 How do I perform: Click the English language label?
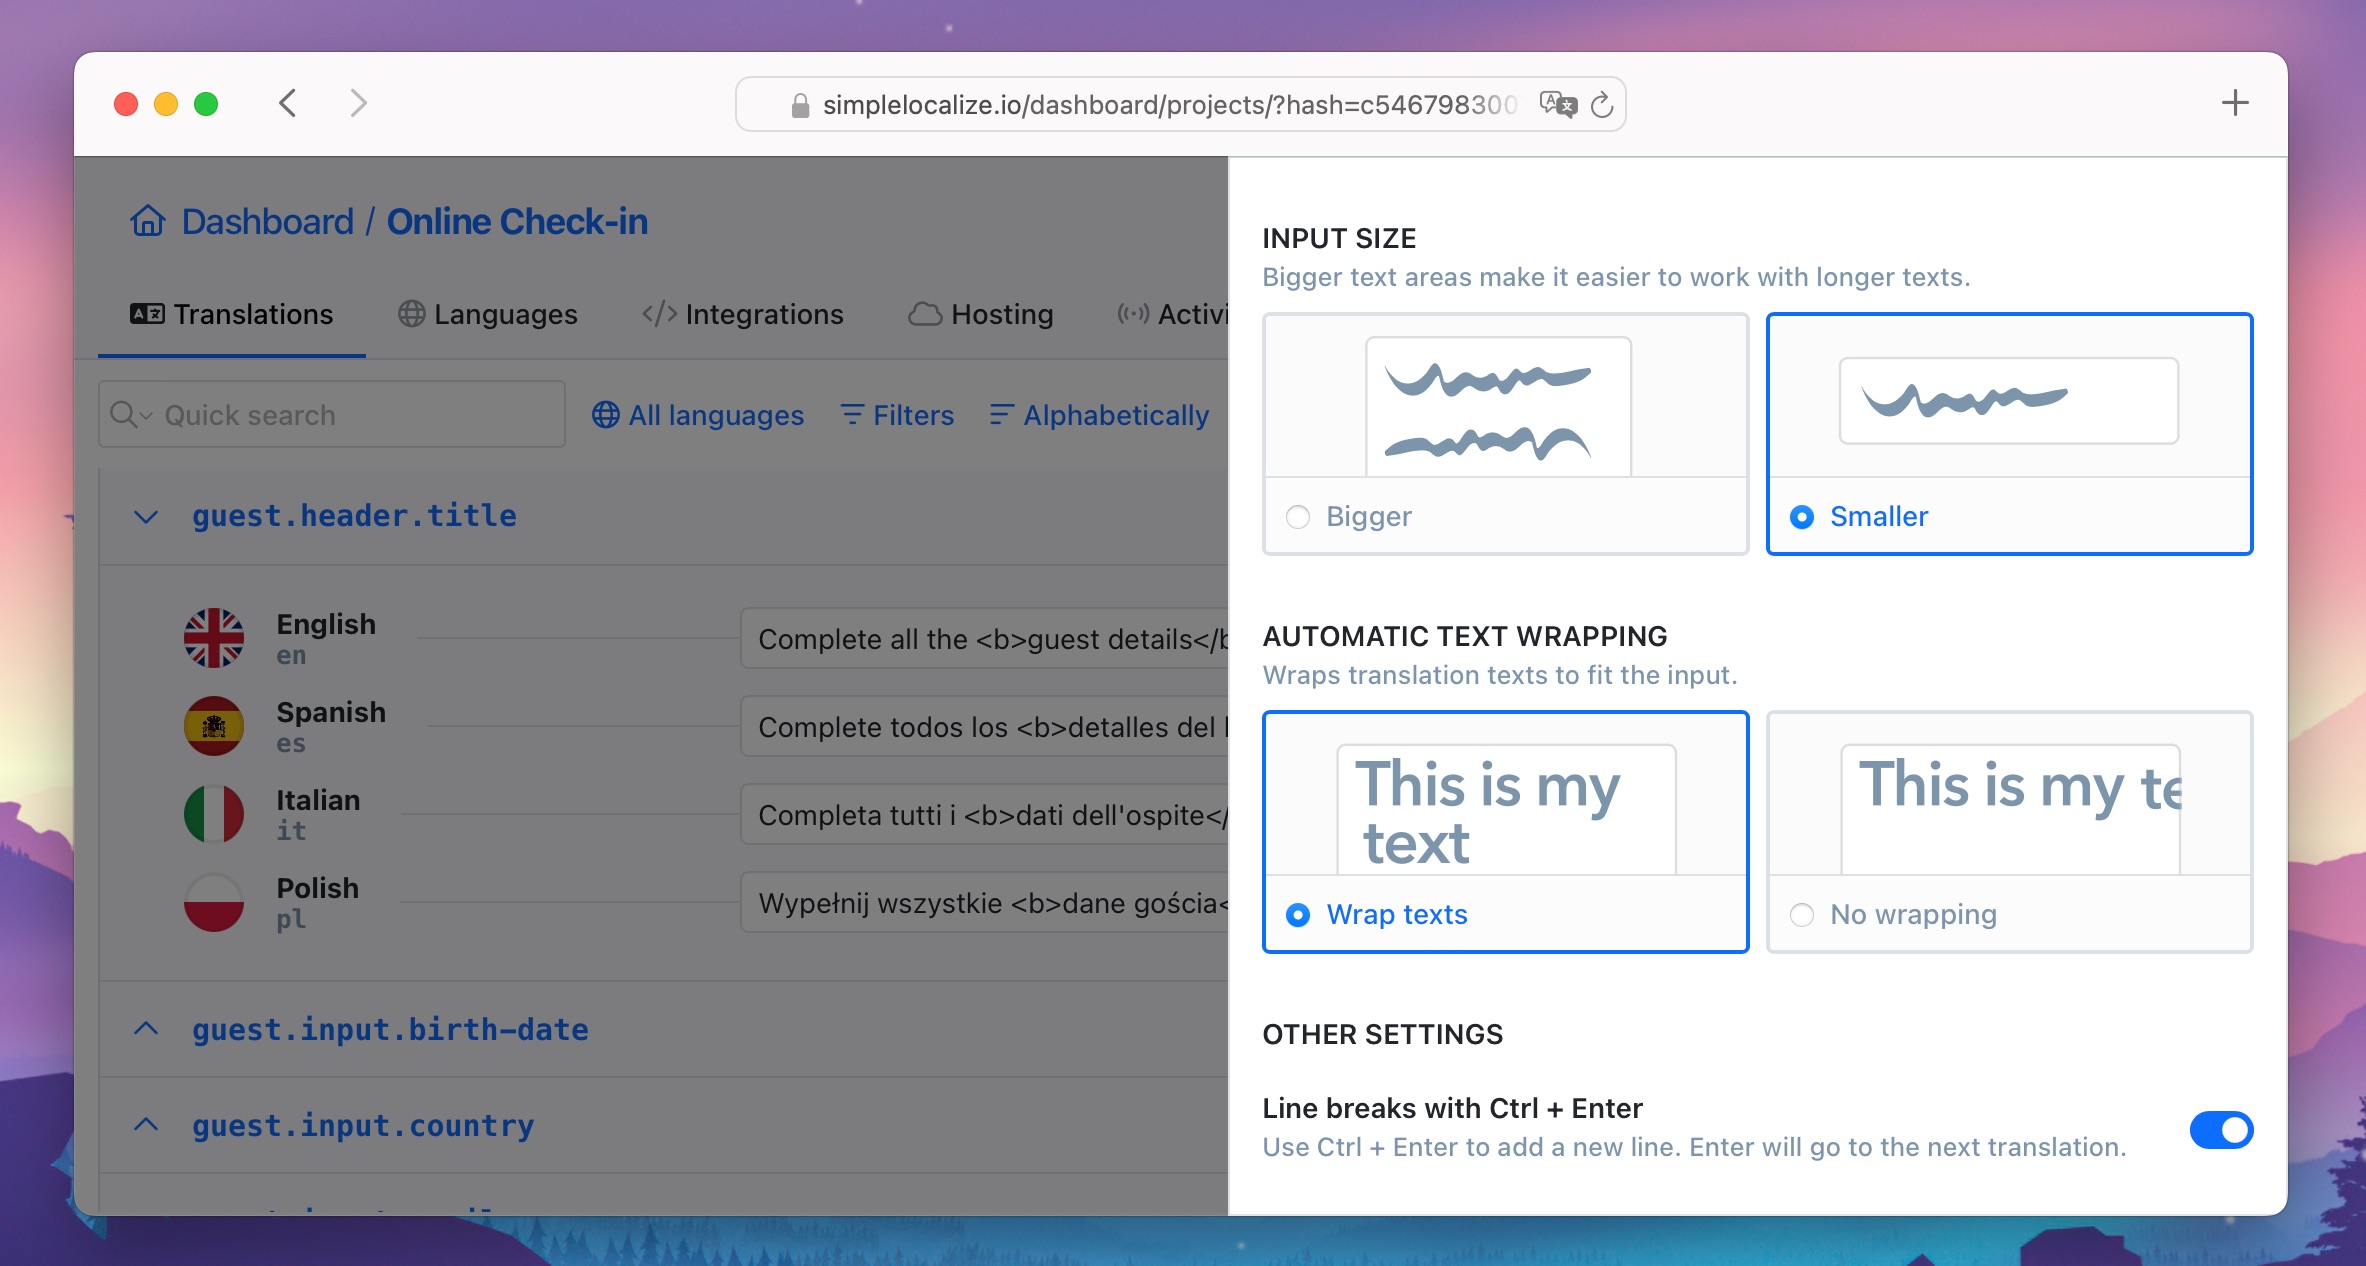(x=326, y=624)
